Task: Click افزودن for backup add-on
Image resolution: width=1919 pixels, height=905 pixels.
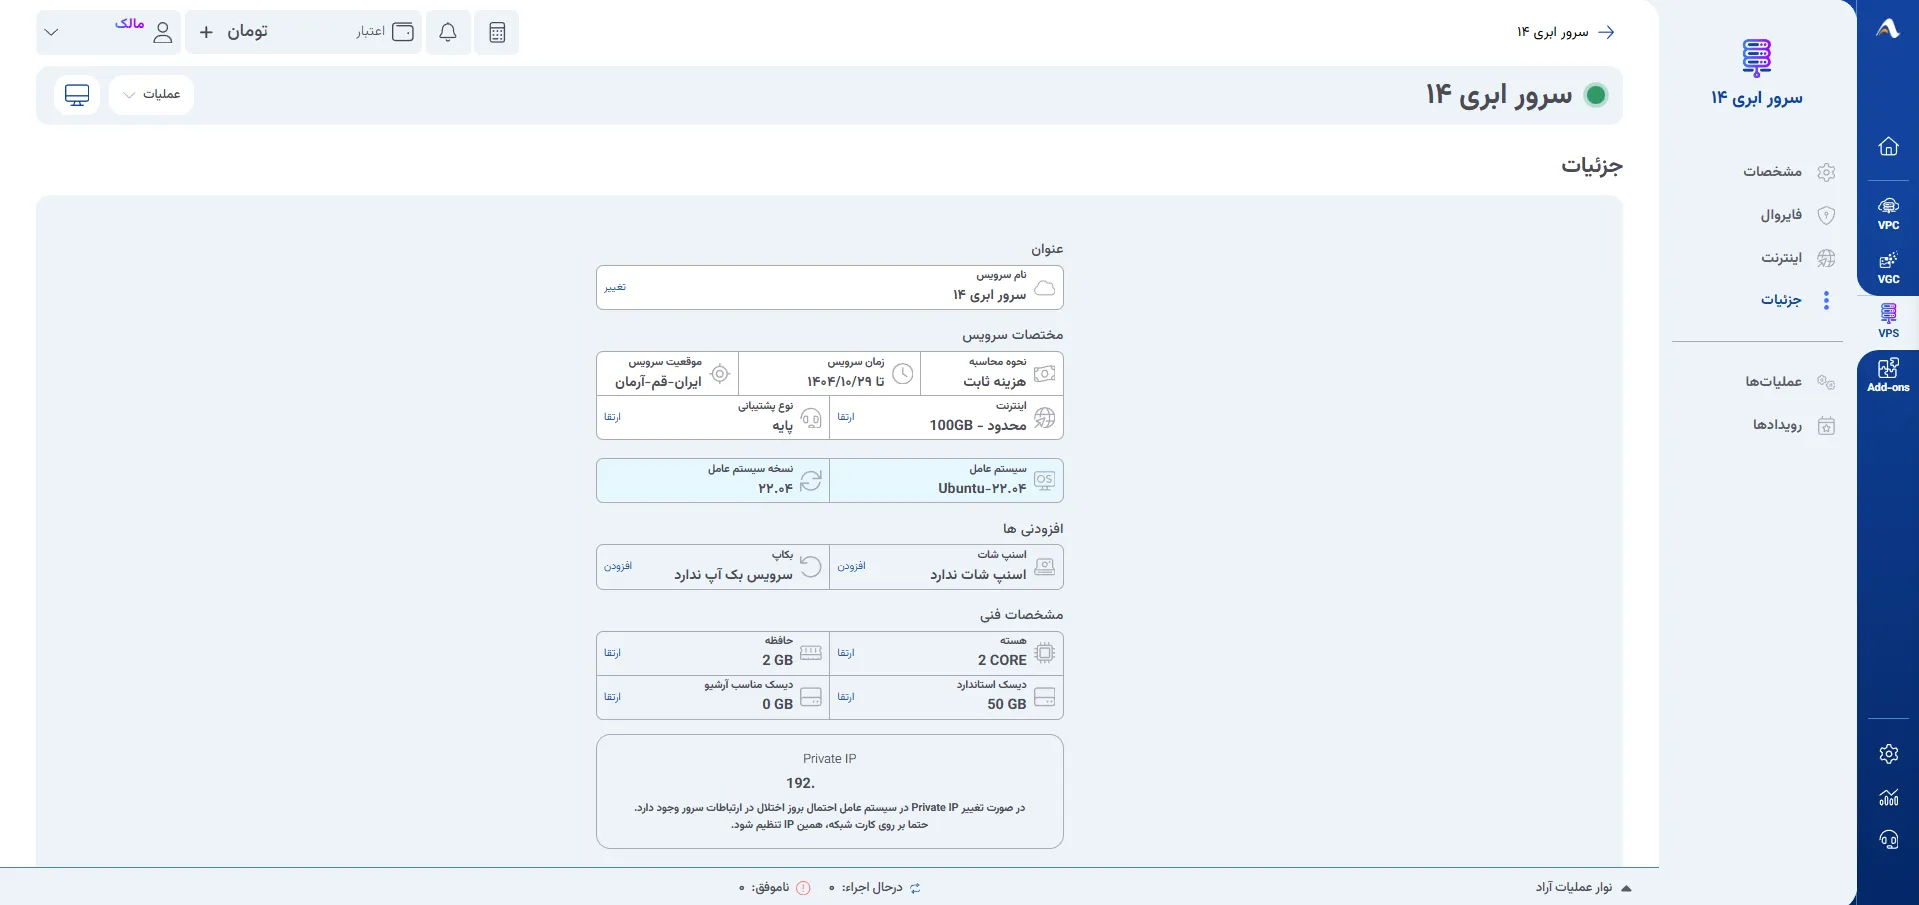Action: pos(618,567)
